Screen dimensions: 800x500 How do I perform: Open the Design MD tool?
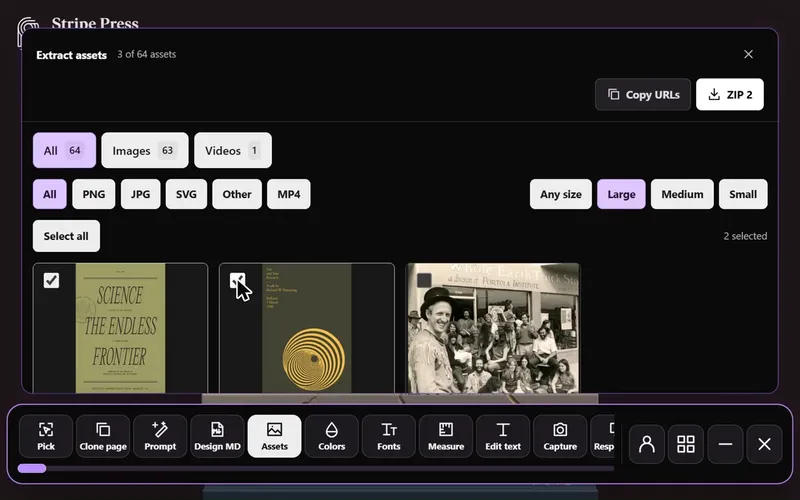click(x=217, y=436)
